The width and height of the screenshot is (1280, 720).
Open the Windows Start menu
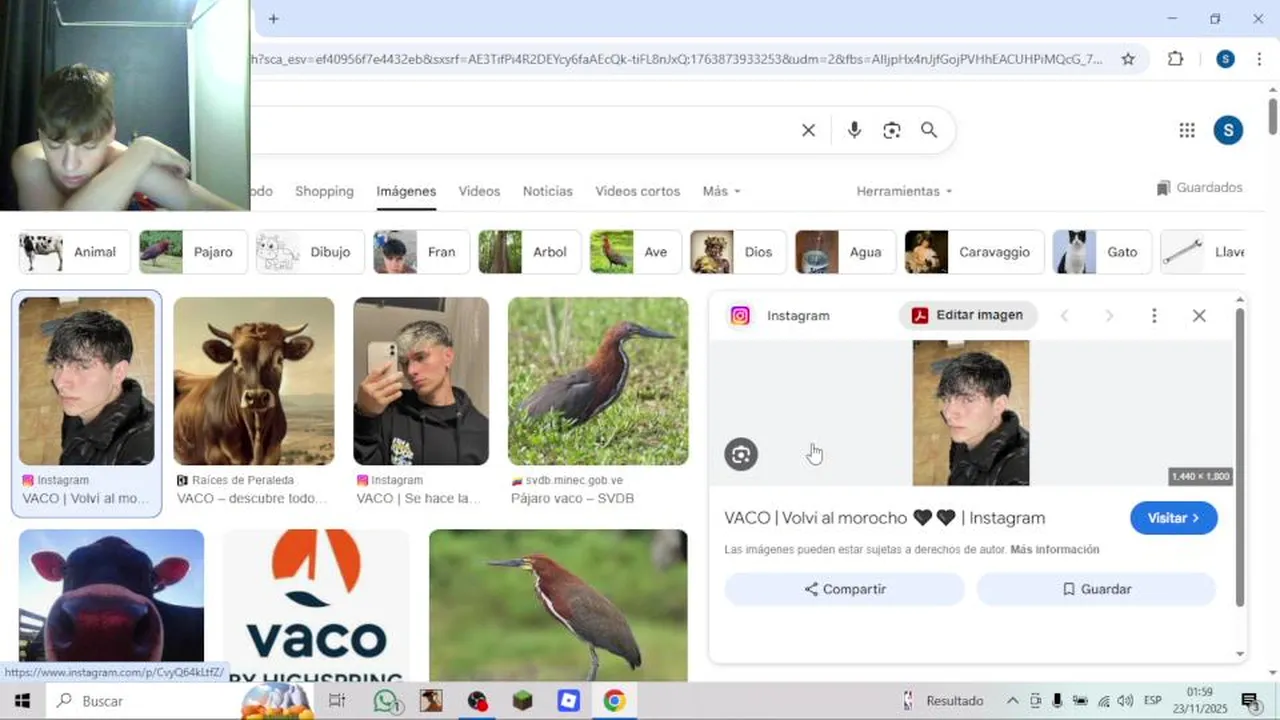point(22,701)
